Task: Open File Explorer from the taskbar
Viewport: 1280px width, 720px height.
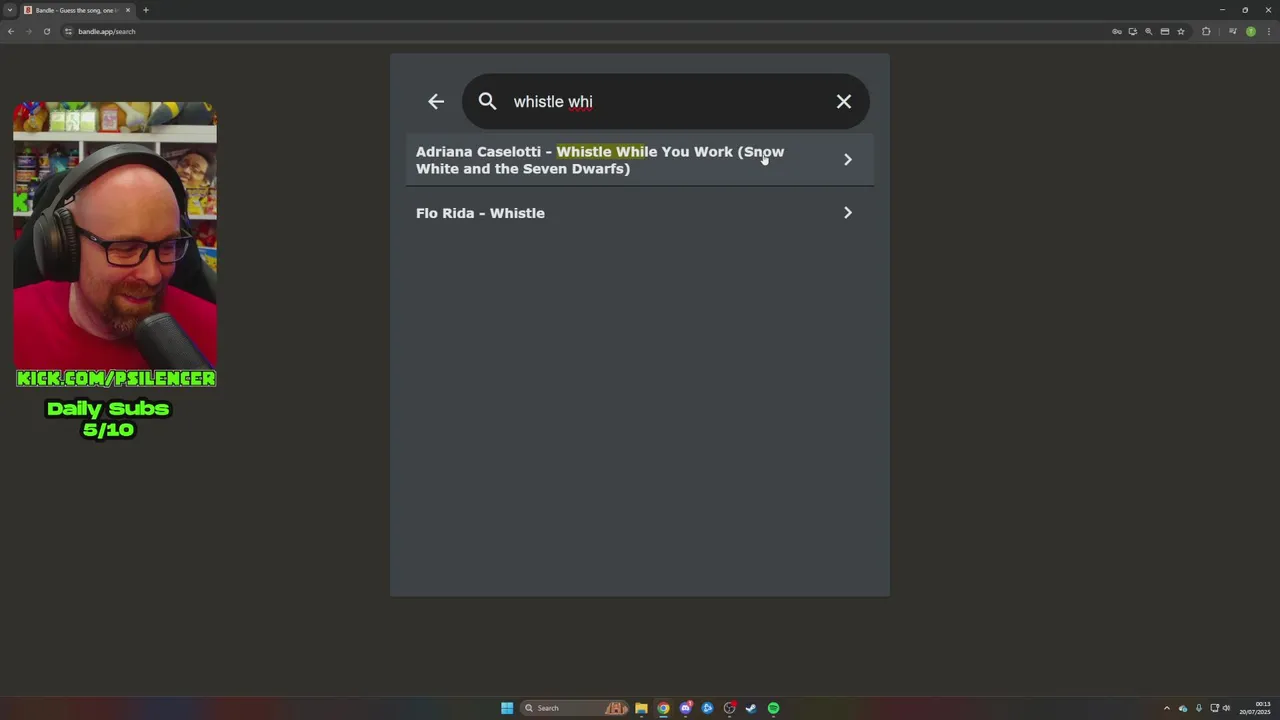Action: 641,708
